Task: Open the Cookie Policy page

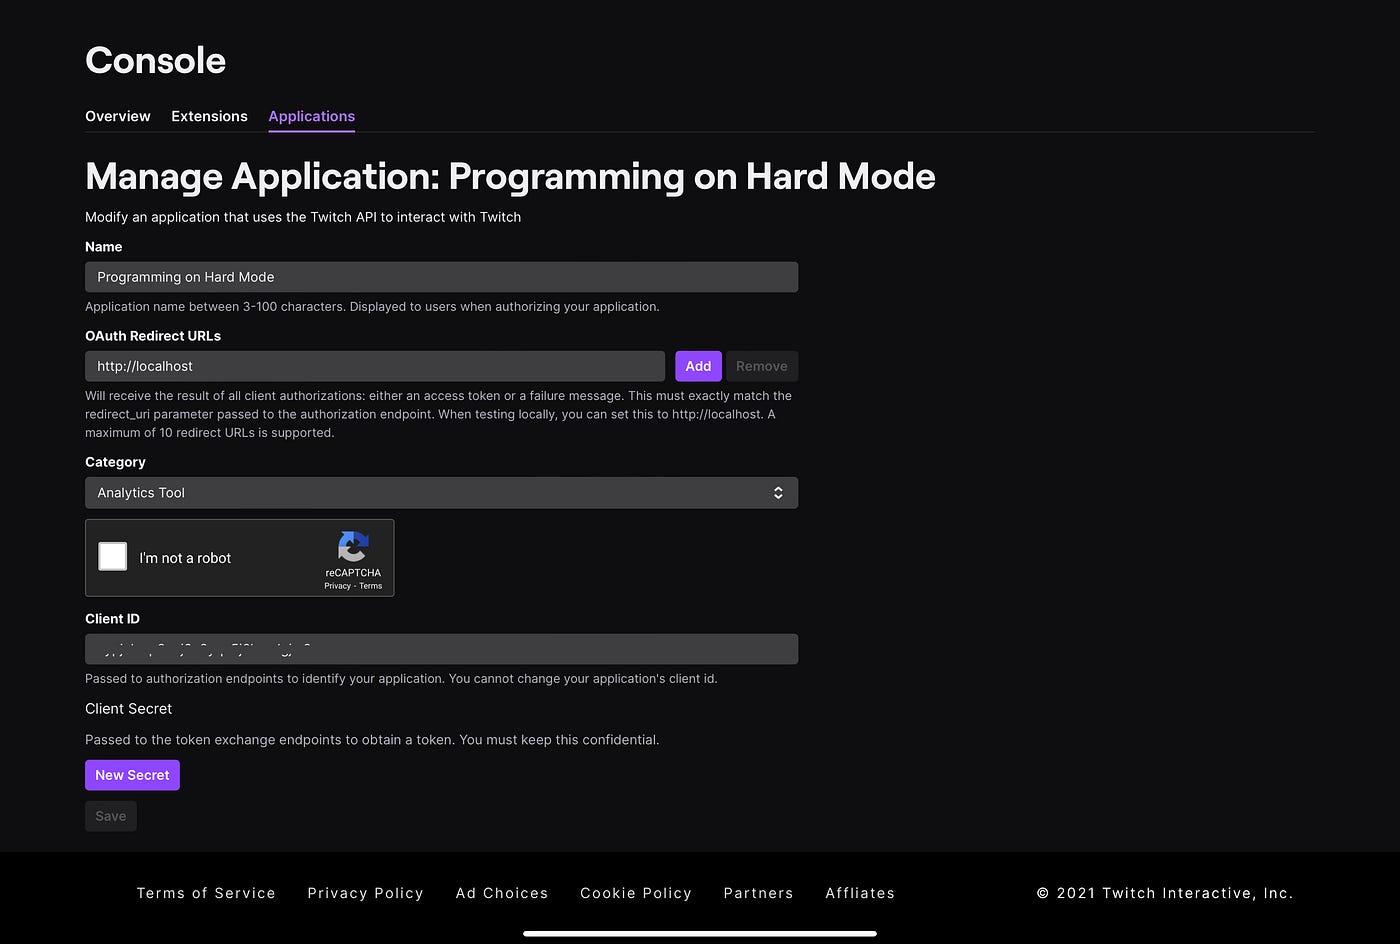Action: [635, 893]
